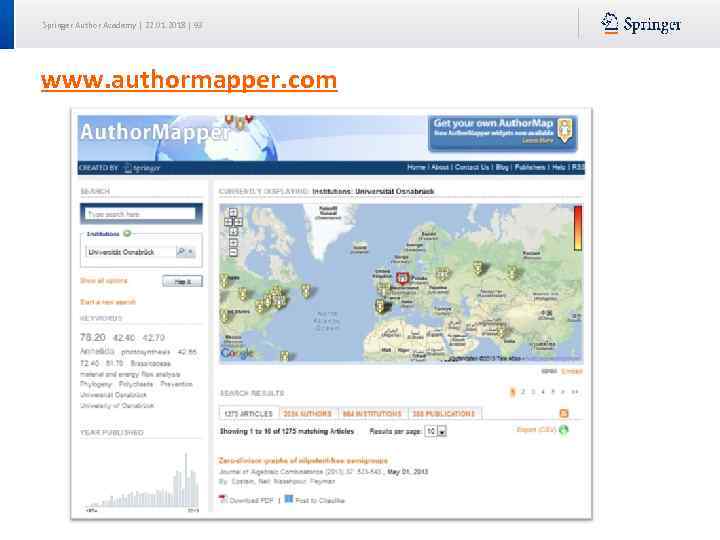Click Start a new search link
The width and height of the screenshot is (720, 540).
pos(108,302)
